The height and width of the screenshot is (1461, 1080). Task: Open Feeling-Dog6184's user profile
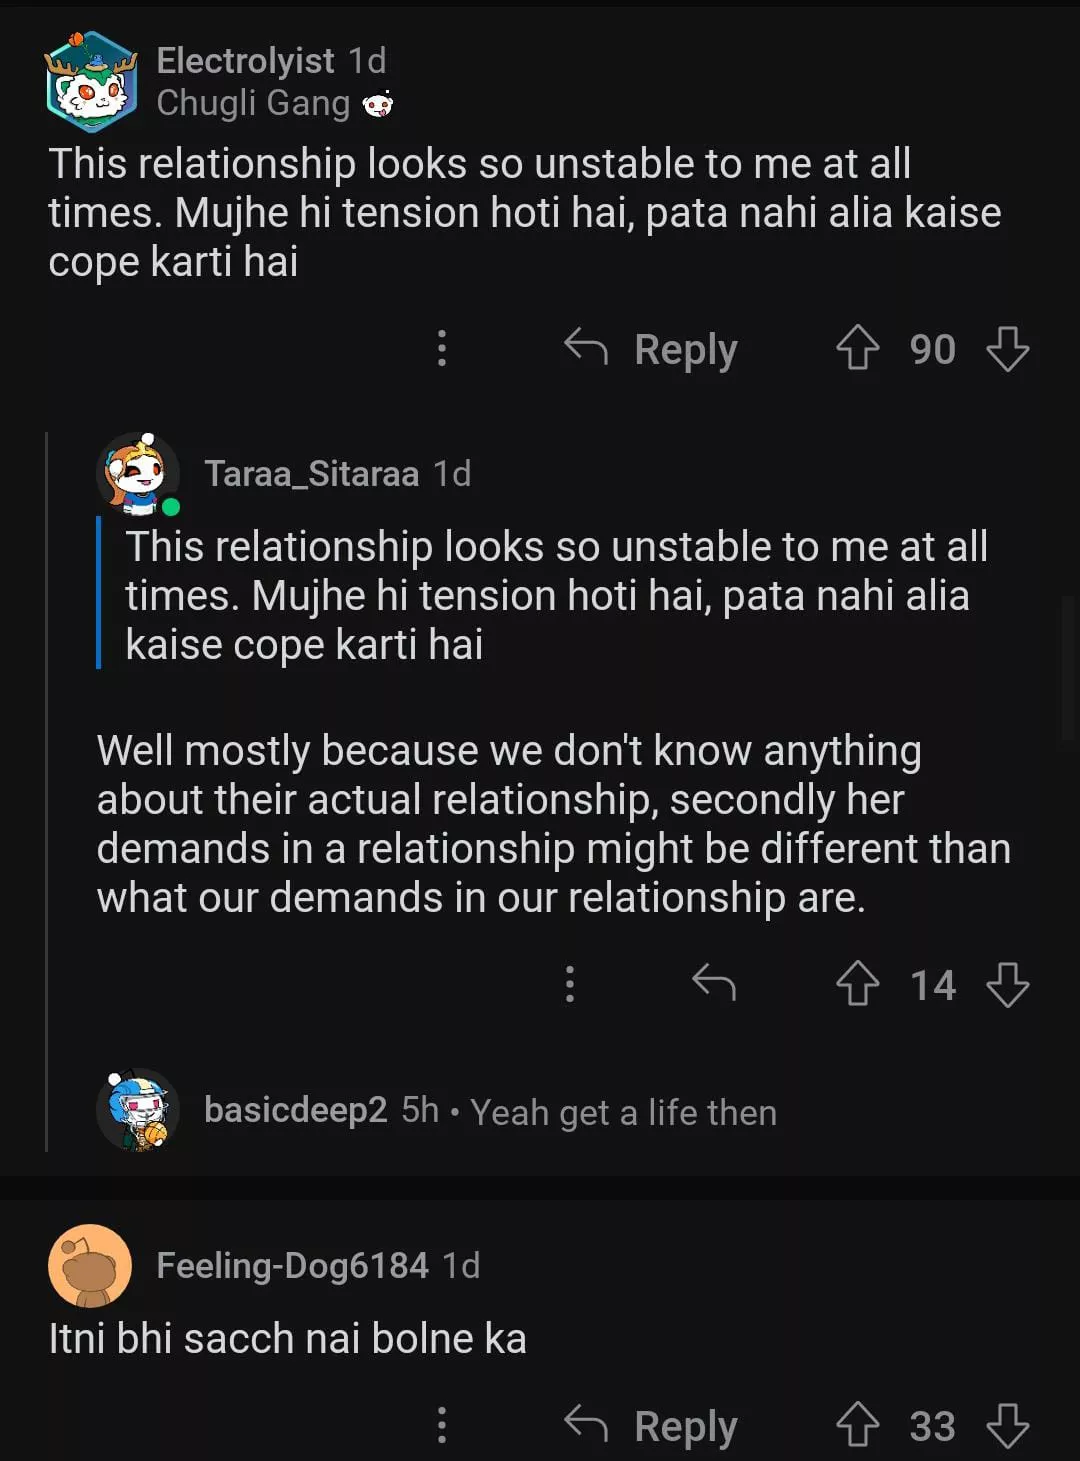coord(292,1265)
